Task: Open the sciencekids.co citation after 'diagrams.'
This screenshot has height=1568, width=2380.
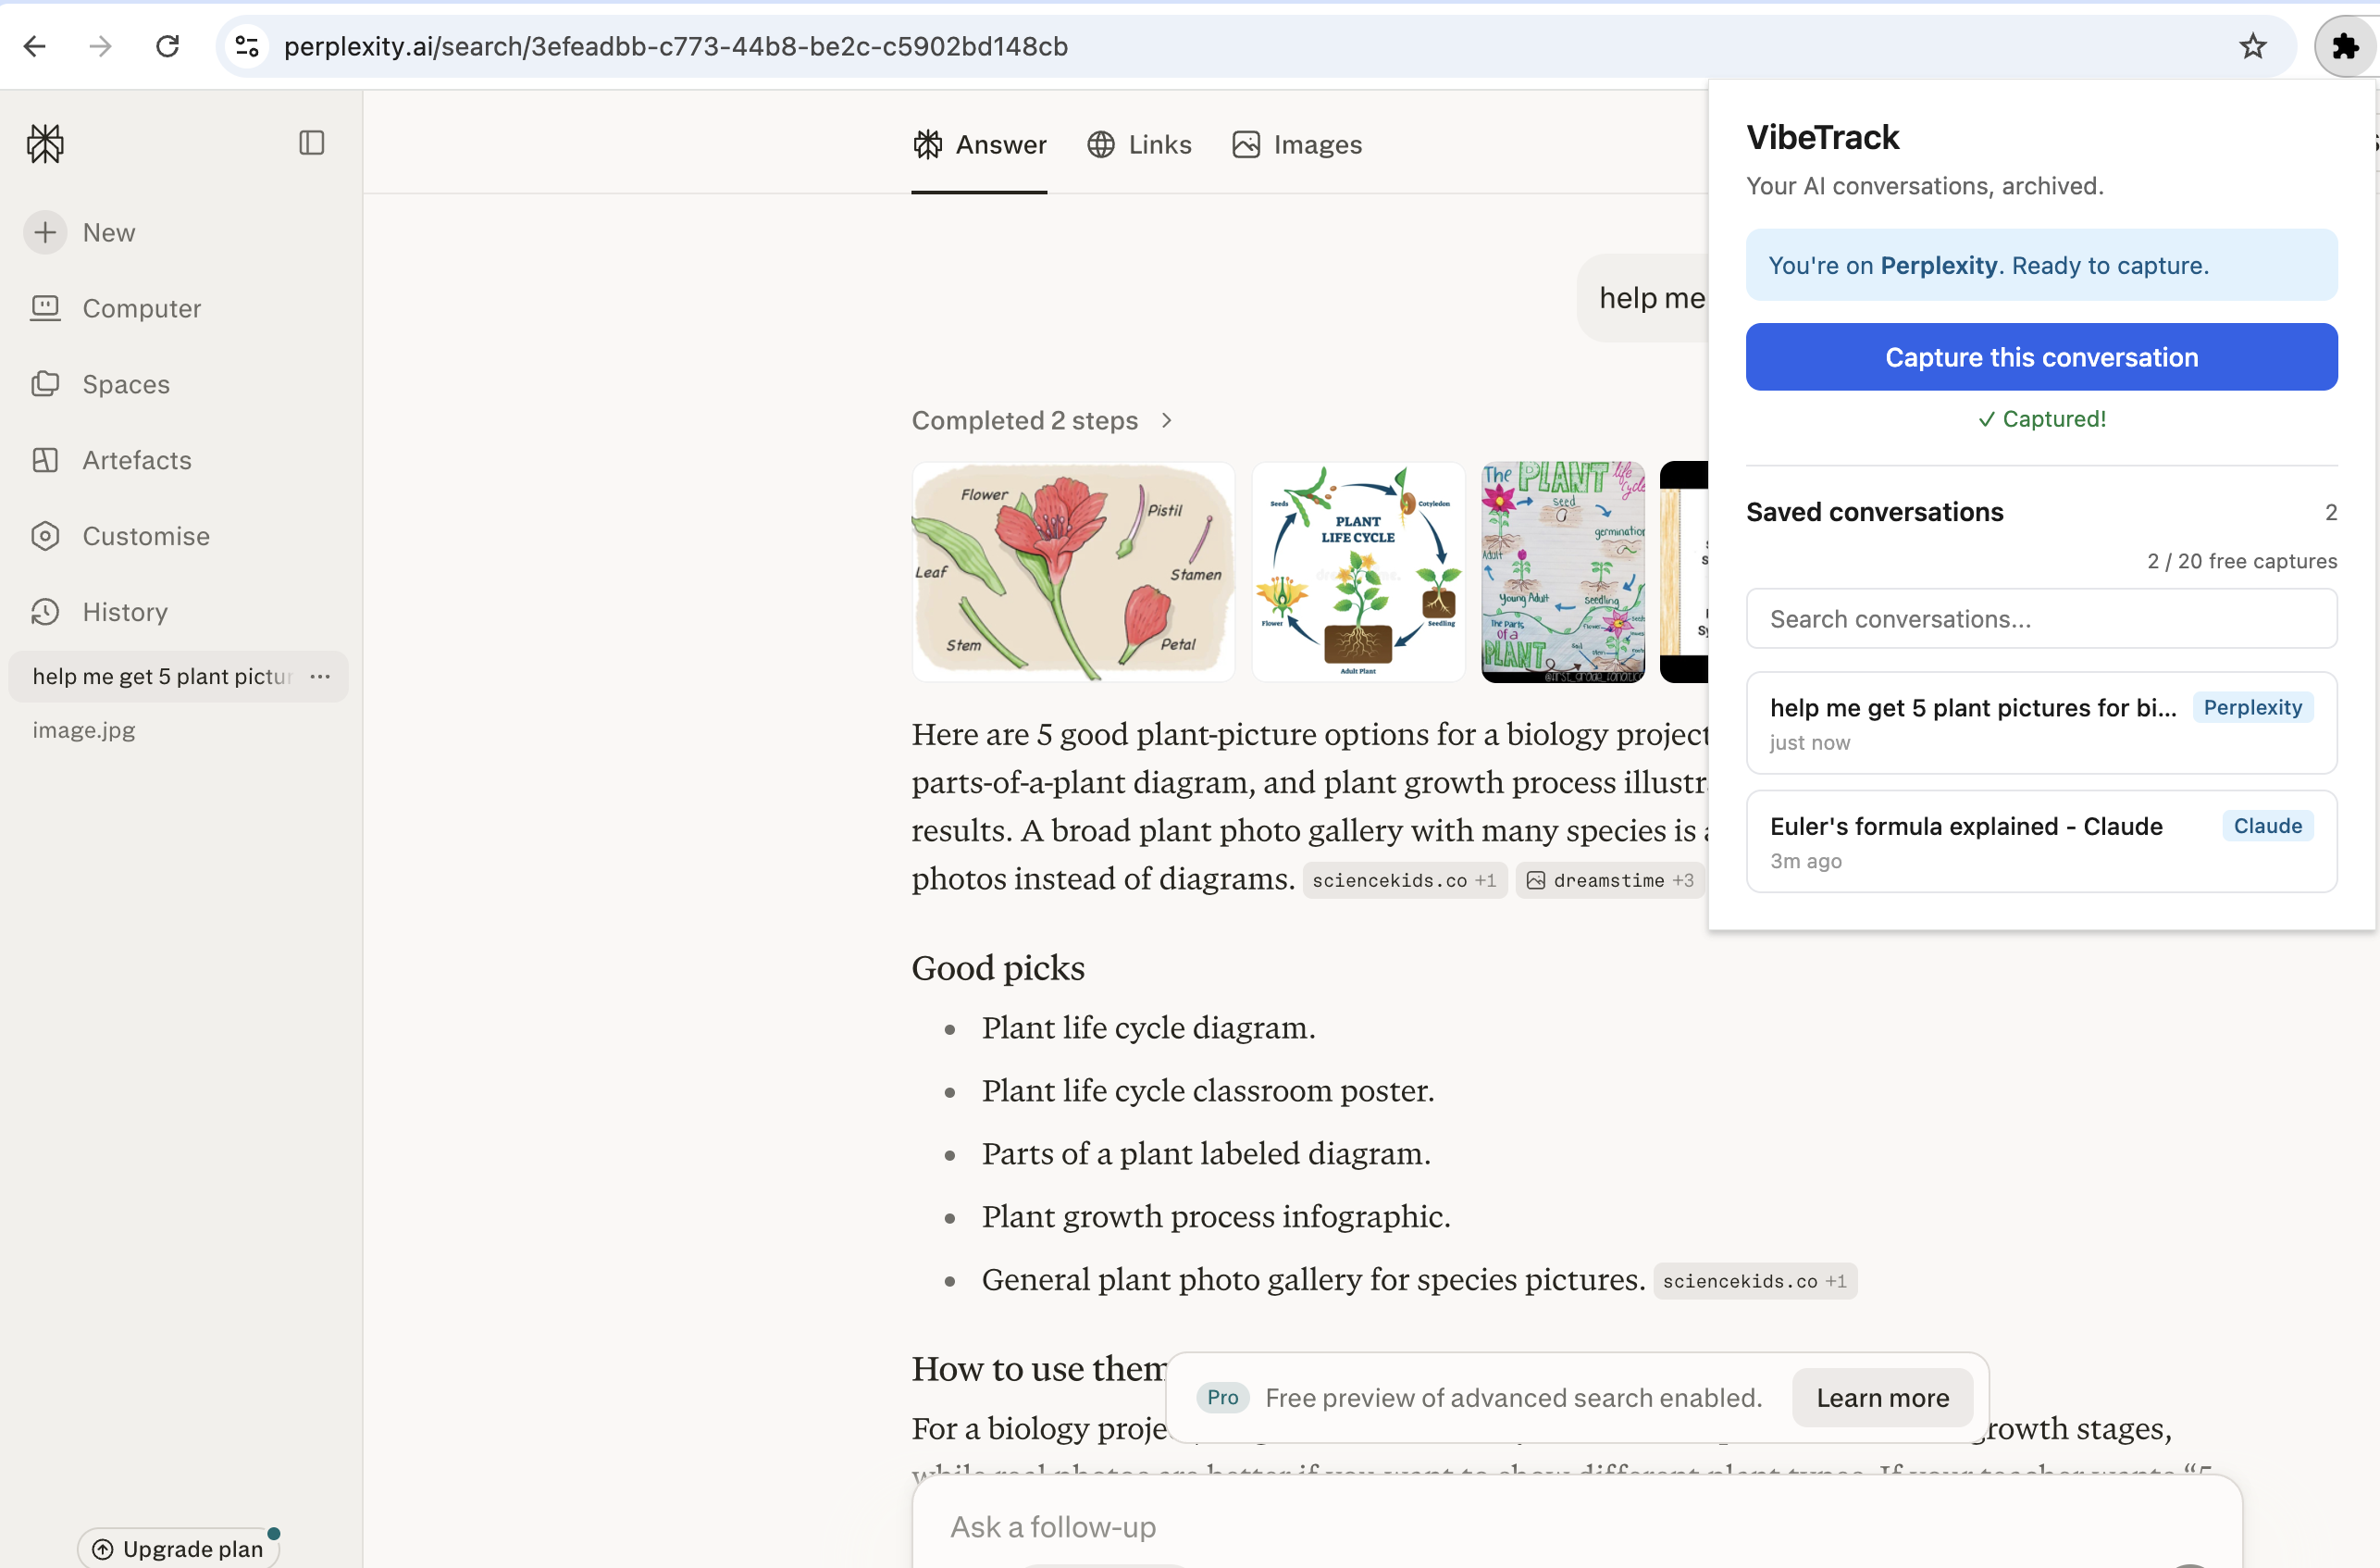Action: point(1404,880)
